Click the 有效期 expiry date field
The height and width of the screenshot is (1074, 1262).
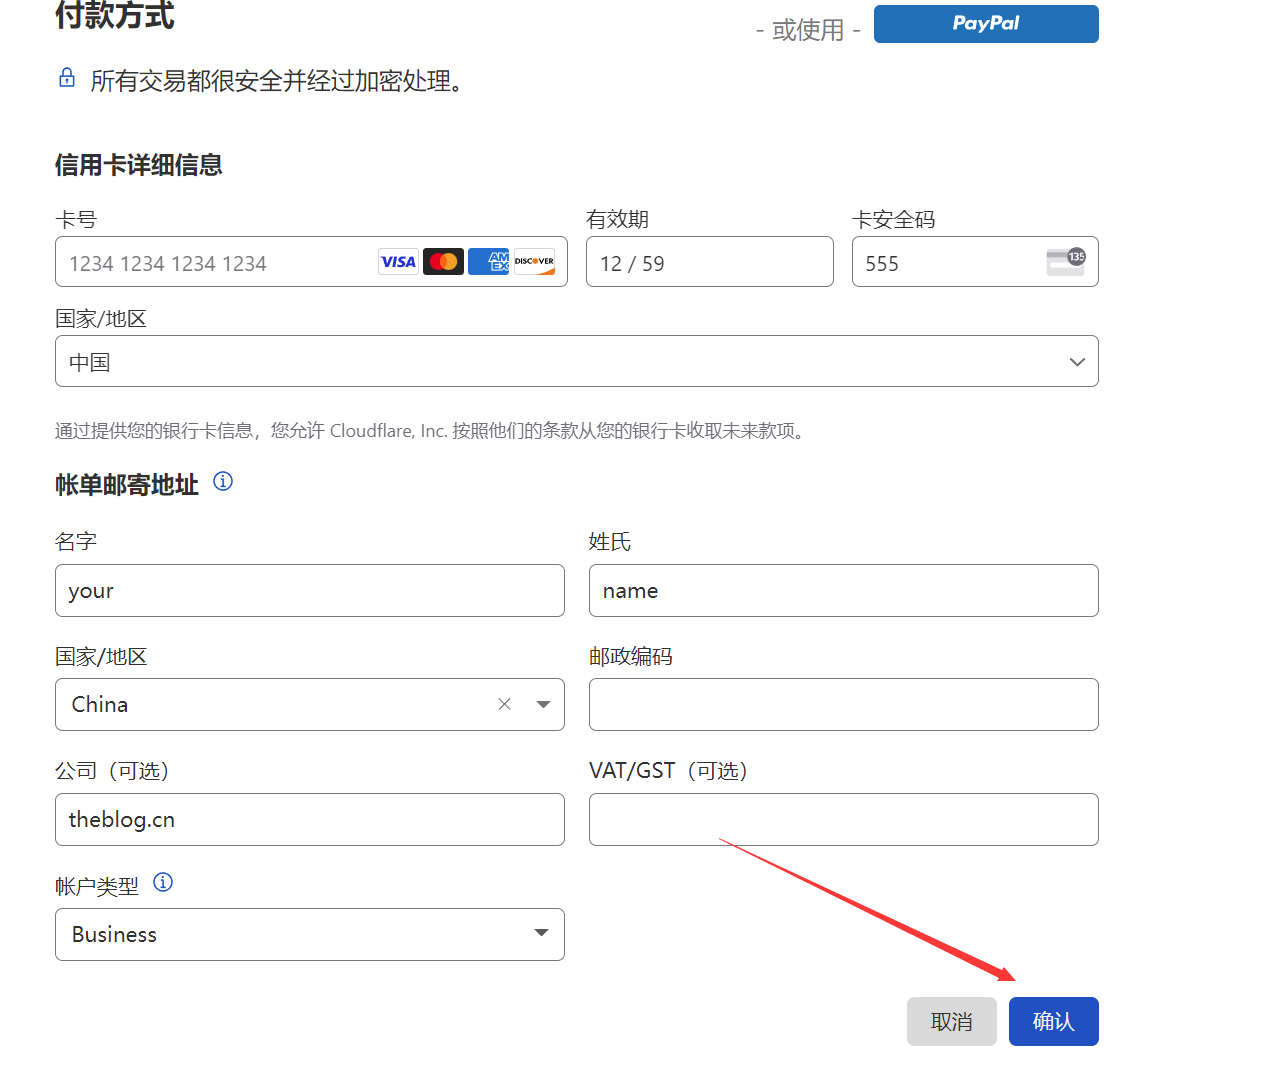click(709, 261)
